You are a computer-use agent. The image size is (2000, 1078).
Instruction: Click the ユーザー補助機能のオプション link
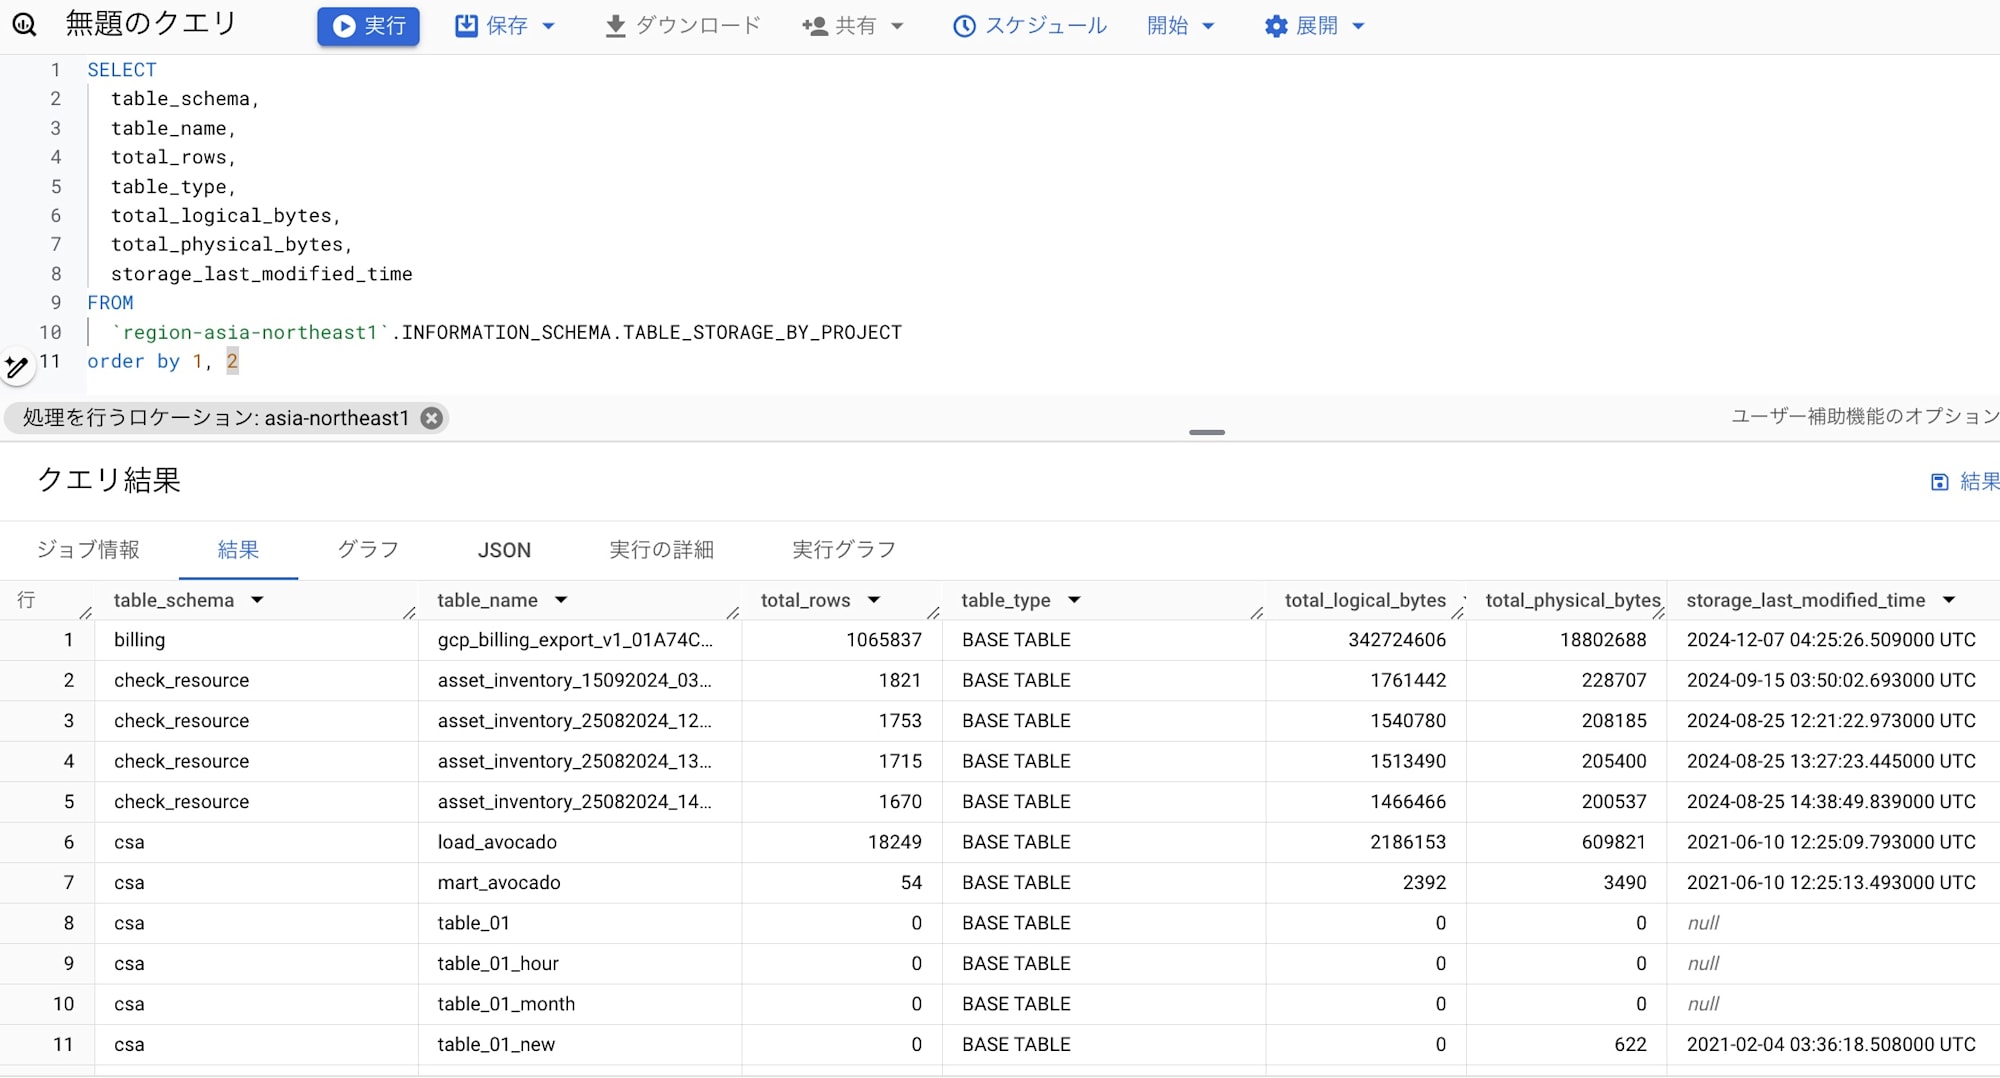click(x=1865, y=416)
